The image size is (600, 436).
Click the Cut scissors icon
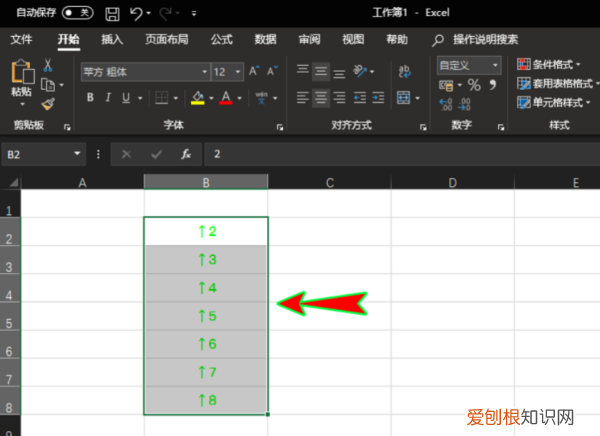coord(48,65)
